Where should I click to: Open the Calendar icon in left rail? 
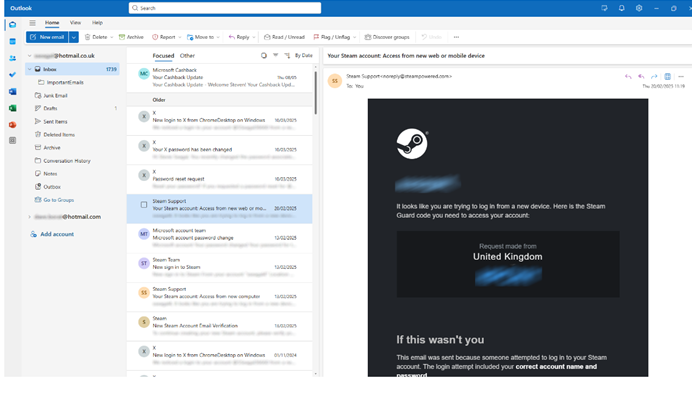click(12, 41)
